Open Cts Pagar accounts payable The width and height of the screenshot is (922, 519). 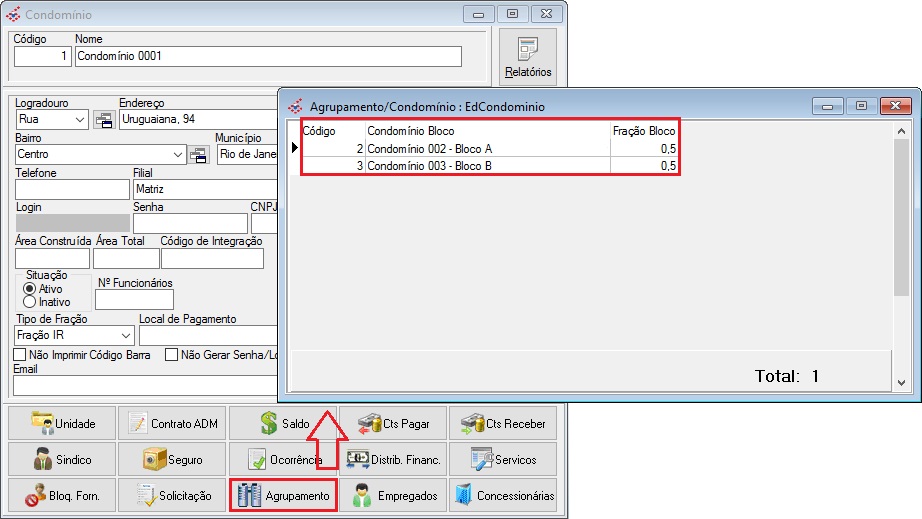[392, 423]
